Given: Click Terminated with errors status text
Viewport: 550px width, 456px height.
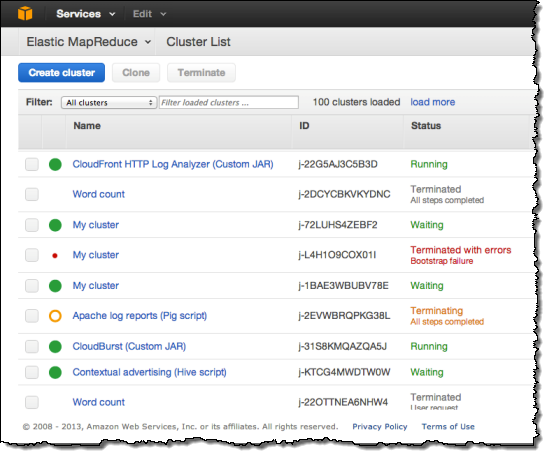Looking at the screenshot, I should (461, 250).
